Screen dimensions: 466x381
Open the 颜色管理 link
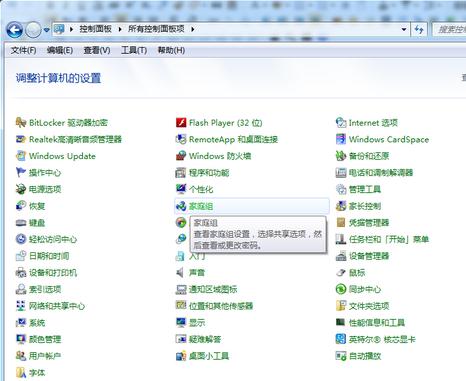click(x=45, y=339)
